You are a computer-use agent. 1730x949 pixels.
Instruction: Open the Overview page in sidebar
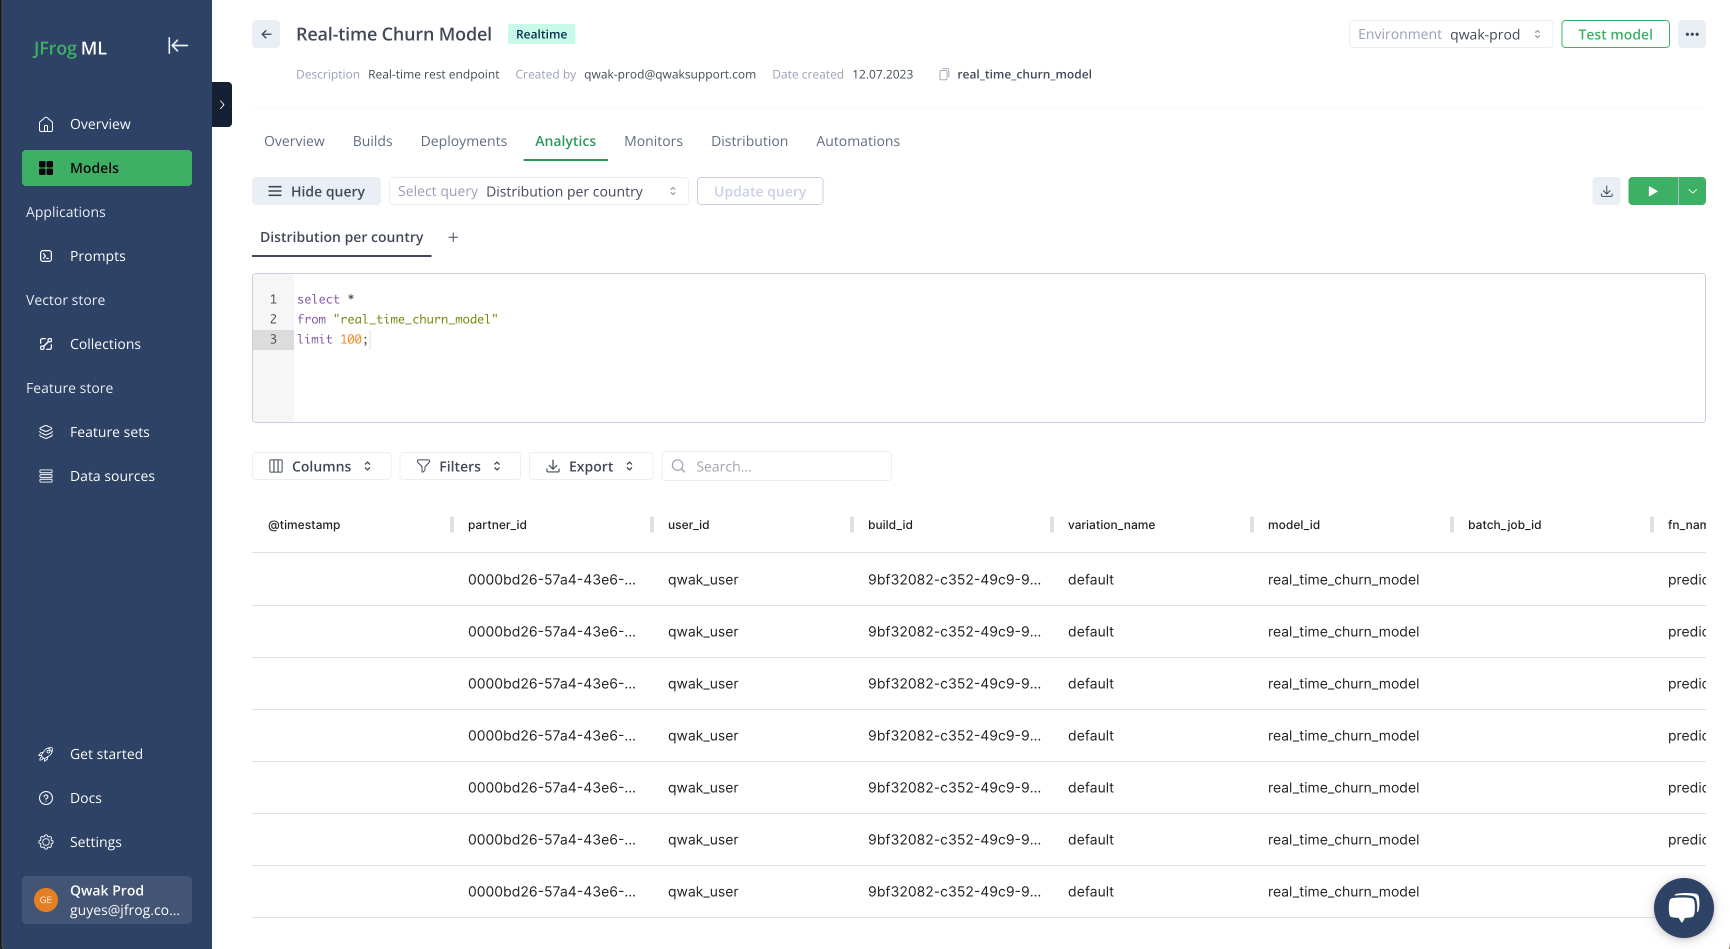[x=107, y=124]
